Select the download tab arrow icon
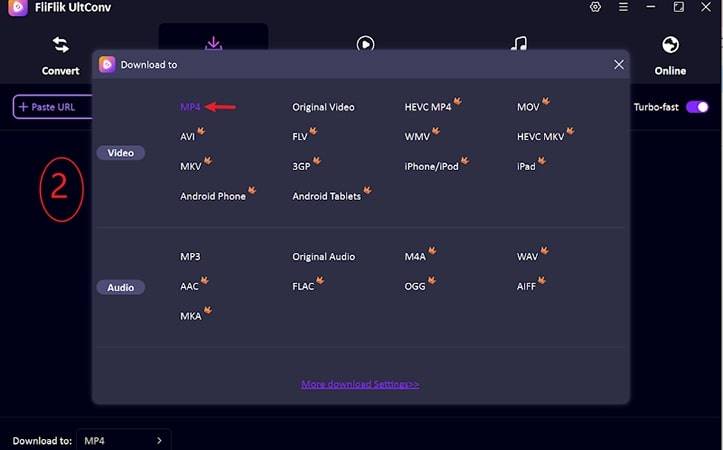The image size is (723, 450). point(213,43)
